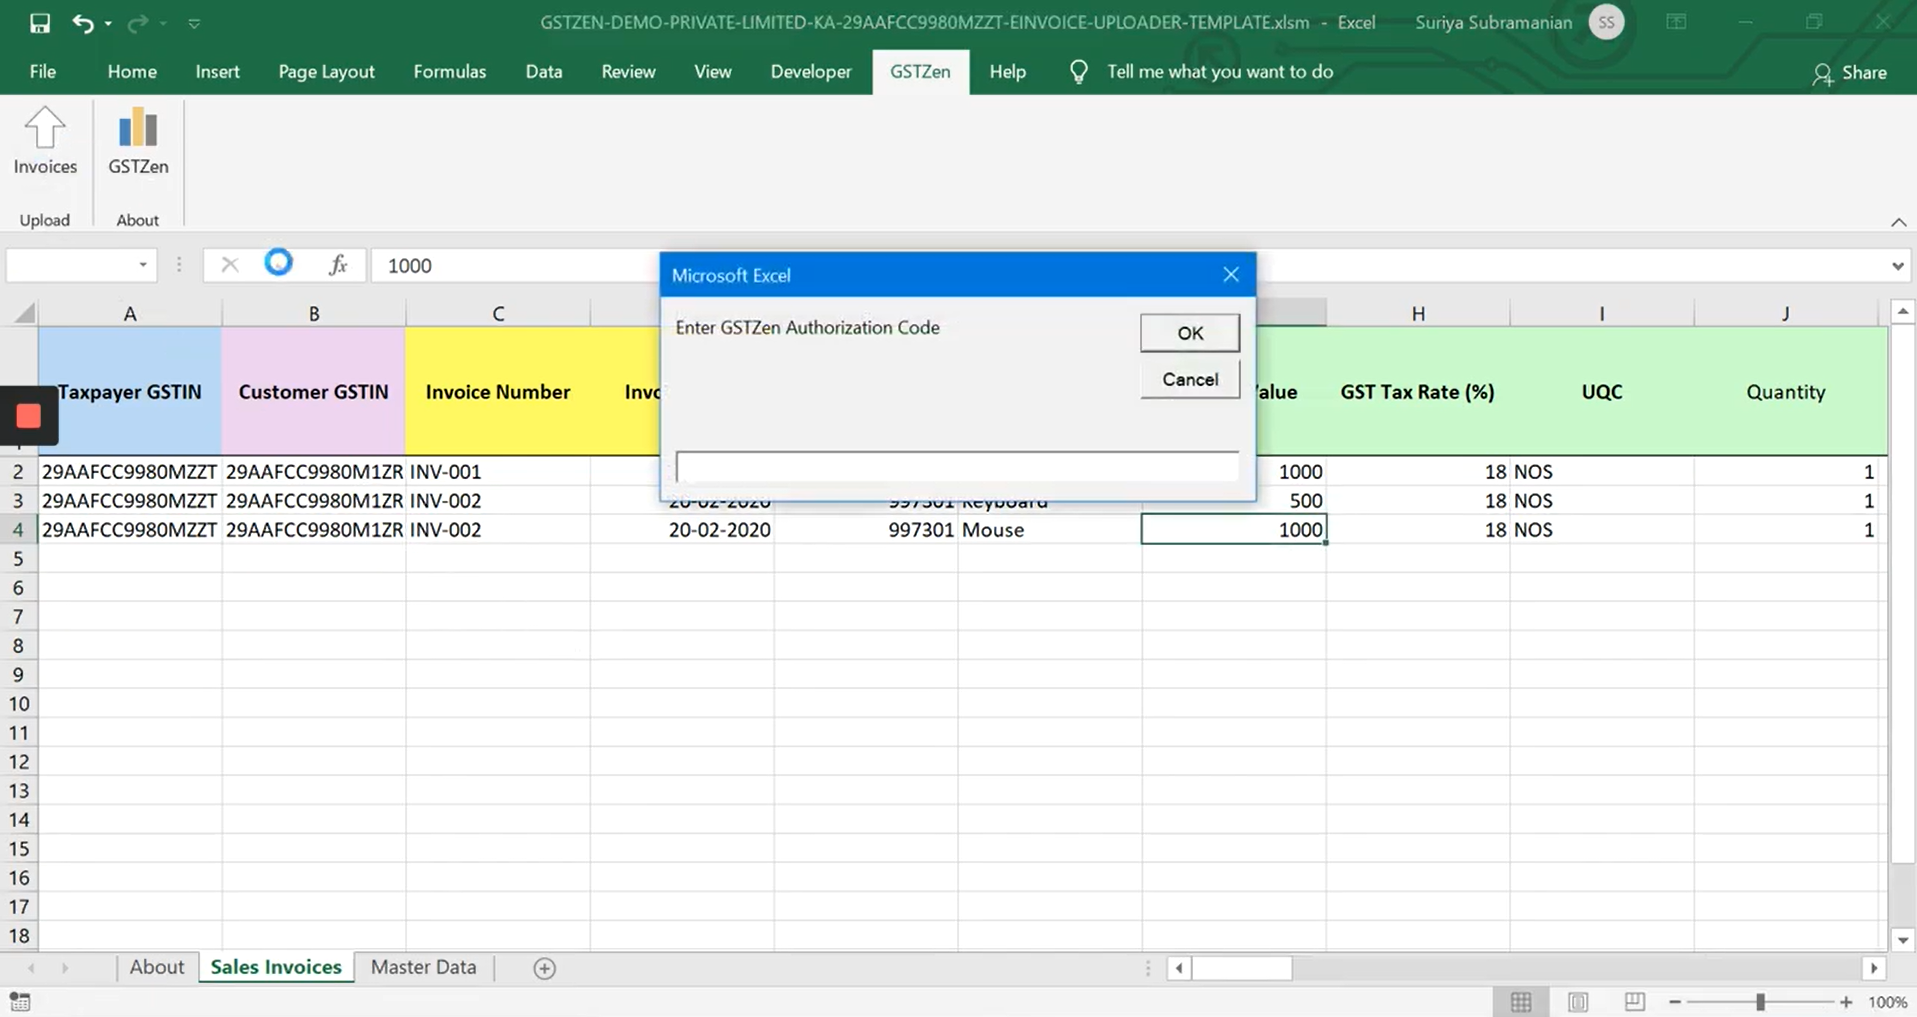Click previous sheet navigation arrow

click(31, 968)
